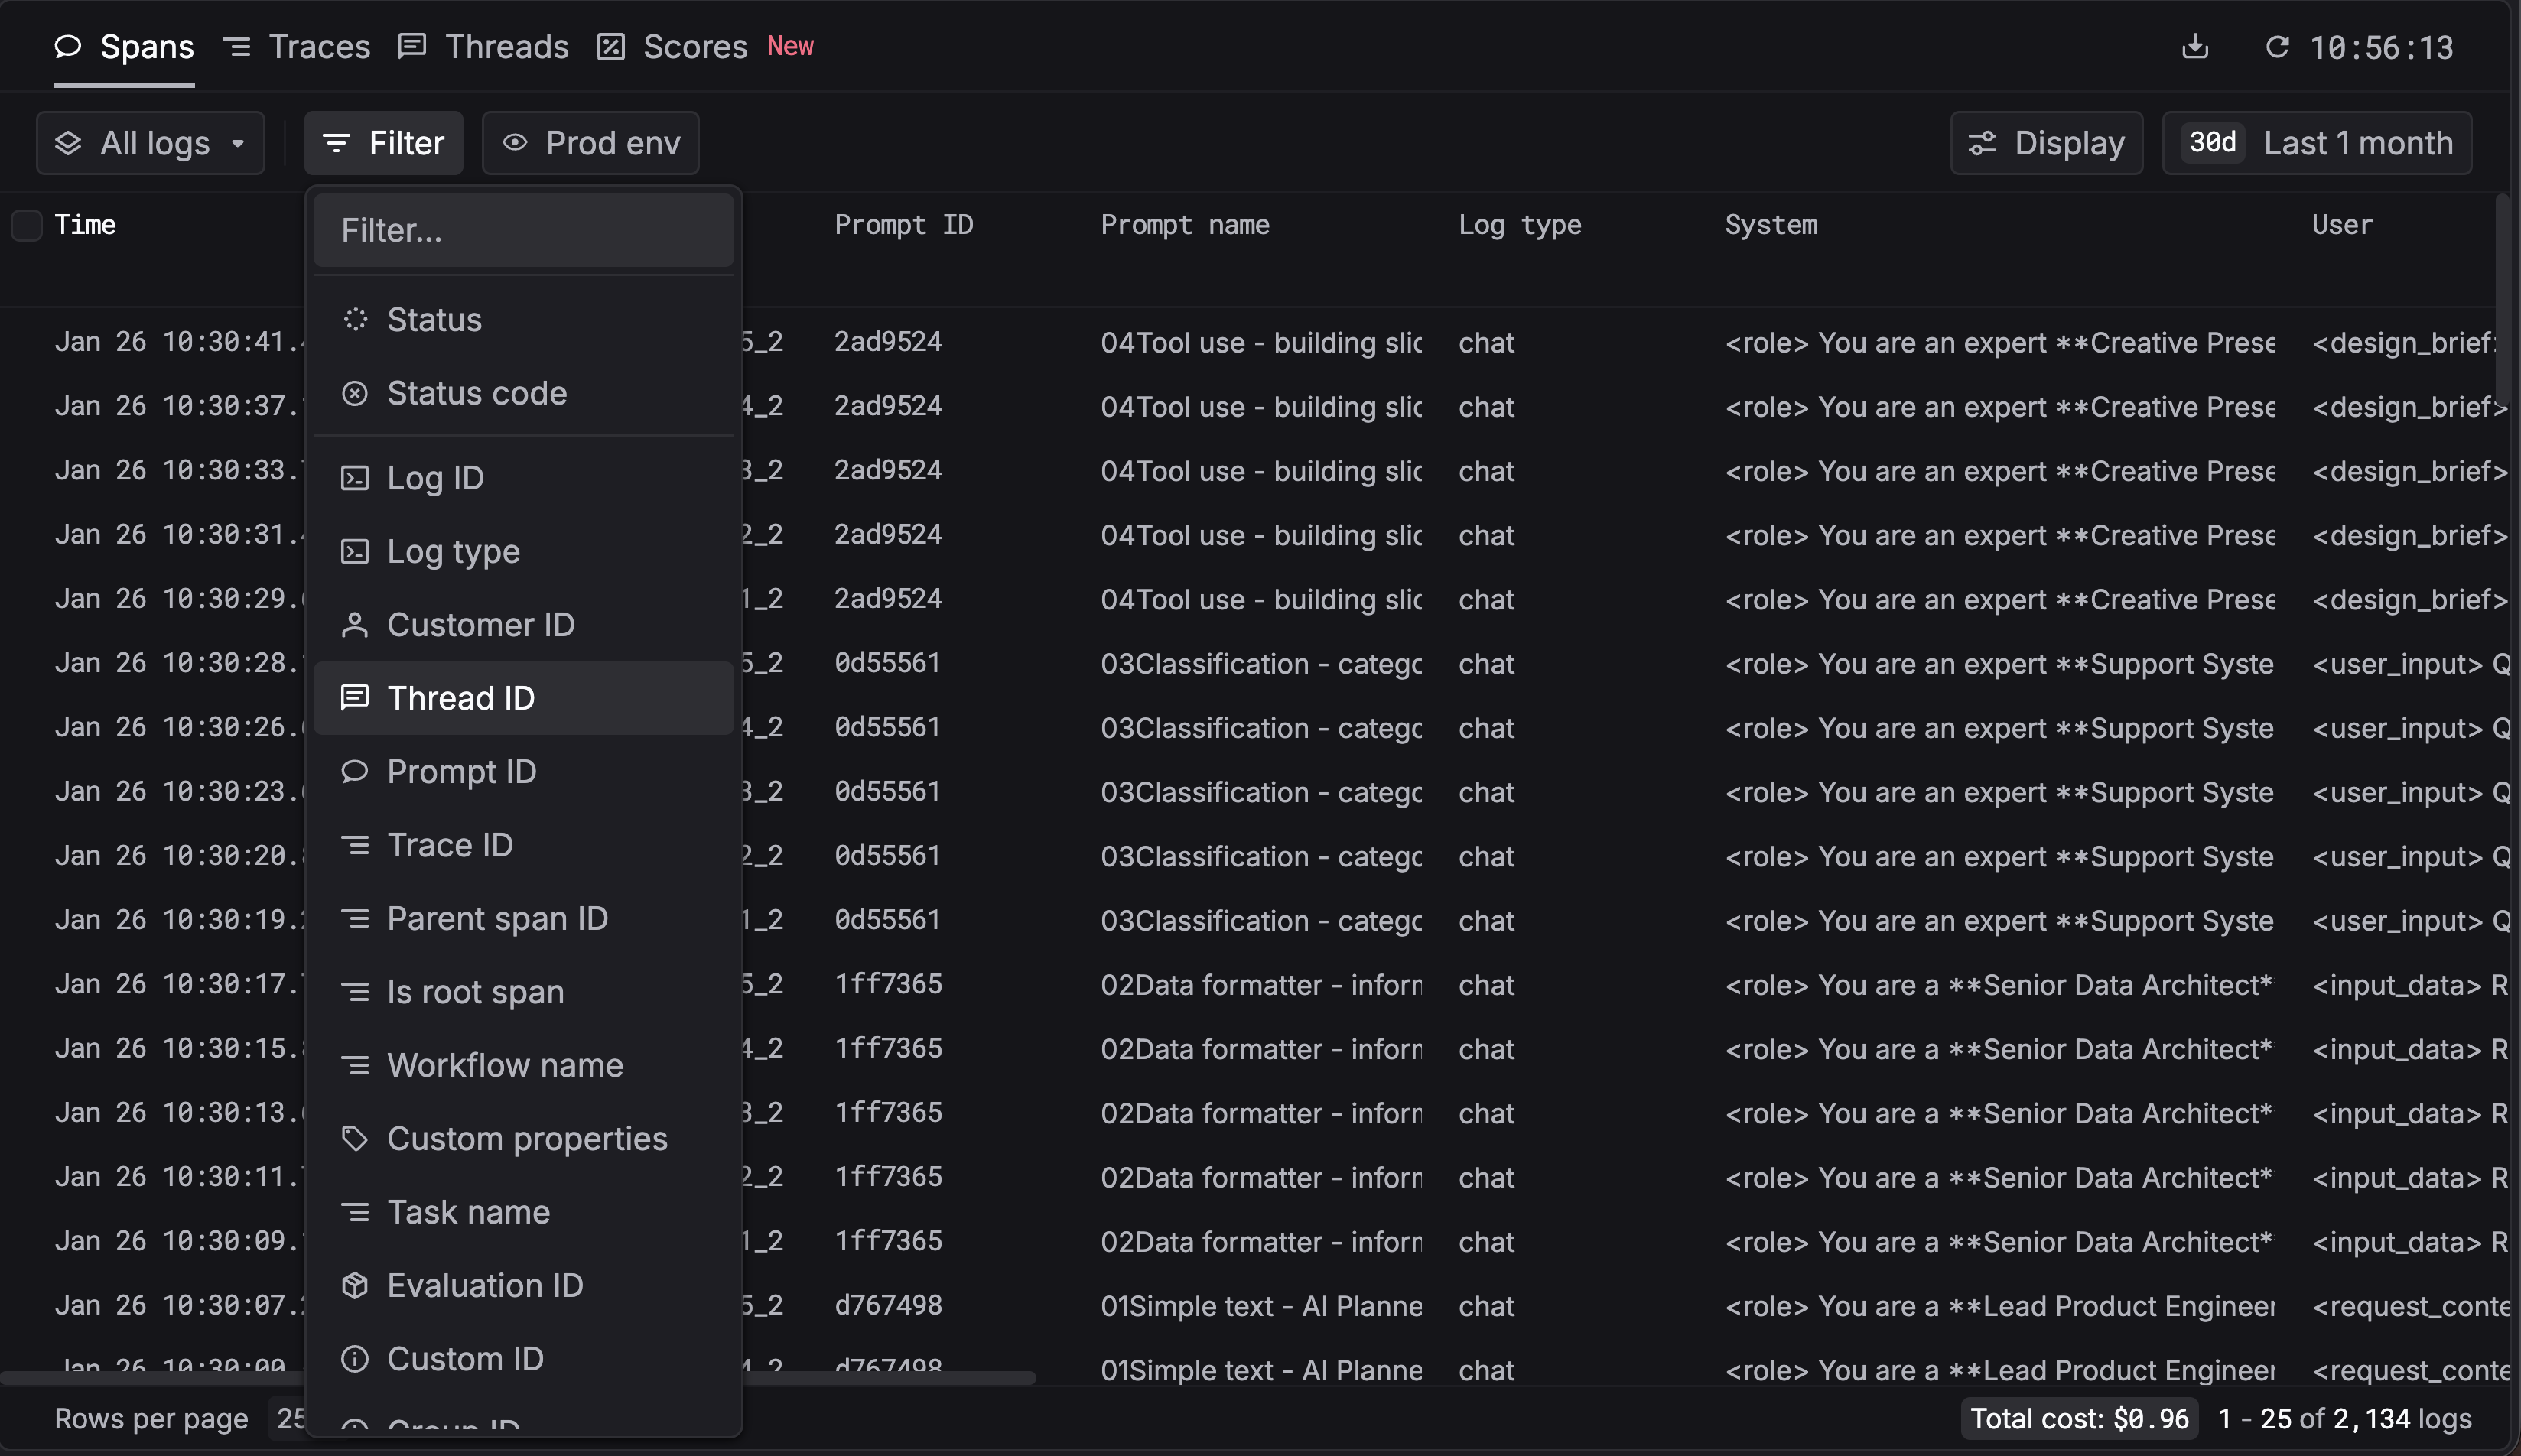Click the Evaluation ID cube icon
Image resolution: width=2521 pixels, height=1456 pixels.
[x=355, y=1285]
